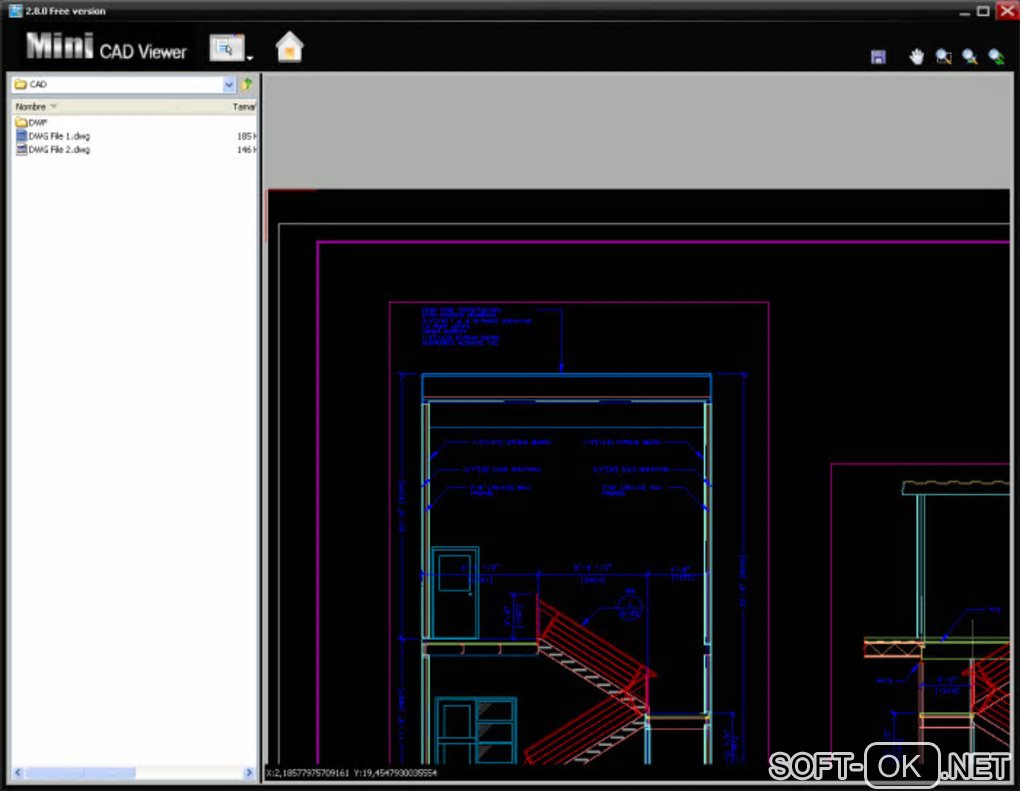This screenshot has height=791, width=1020.
Task: Select DWG File 2.dwg
Action: 59,150
